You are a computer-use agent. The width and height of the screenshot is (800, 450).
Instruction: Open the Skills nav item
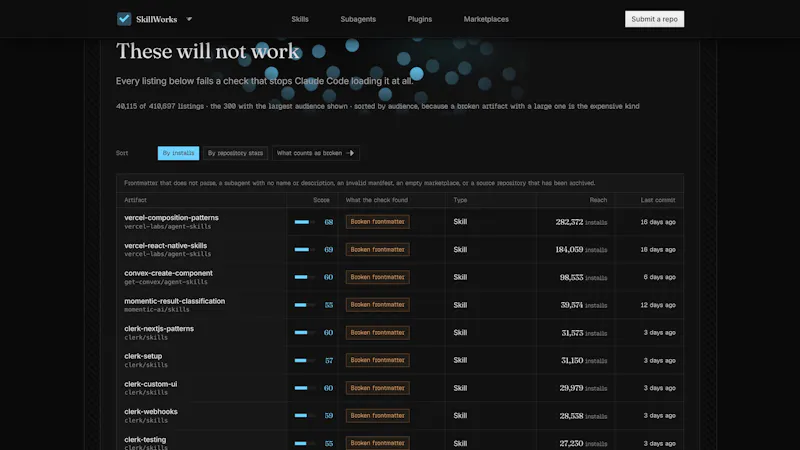(x=300, y=19)
